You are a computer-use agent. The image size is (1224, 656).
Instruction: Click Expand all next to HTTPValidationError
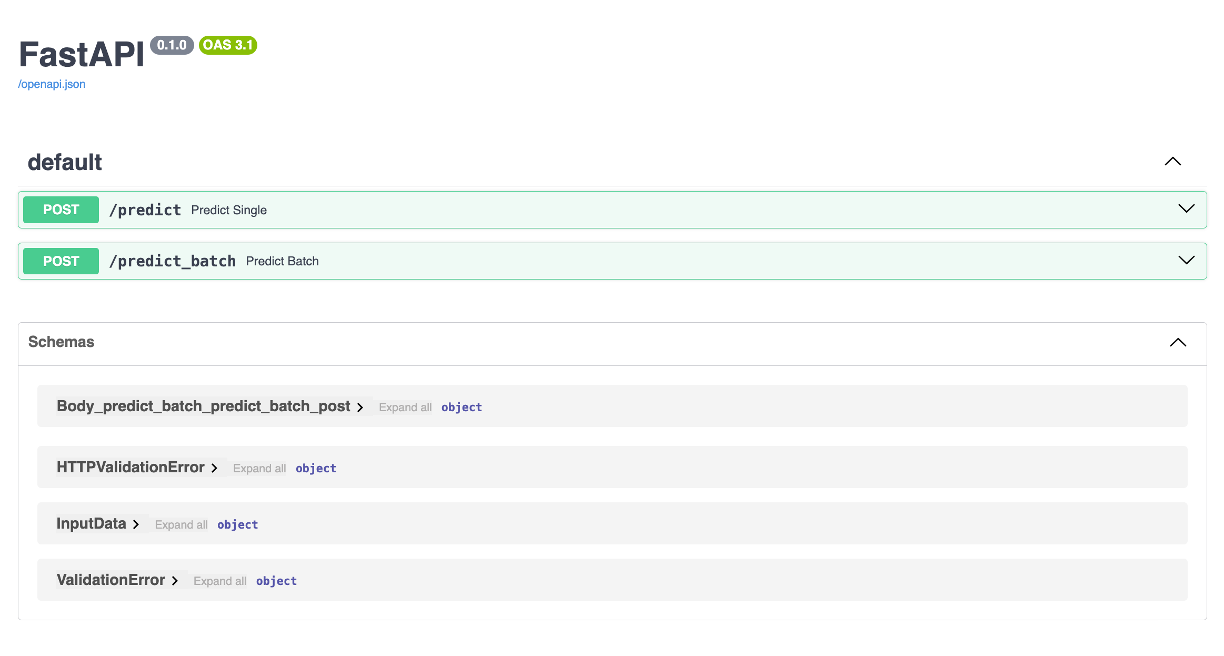pyautogui.click(x=259, y=468)
